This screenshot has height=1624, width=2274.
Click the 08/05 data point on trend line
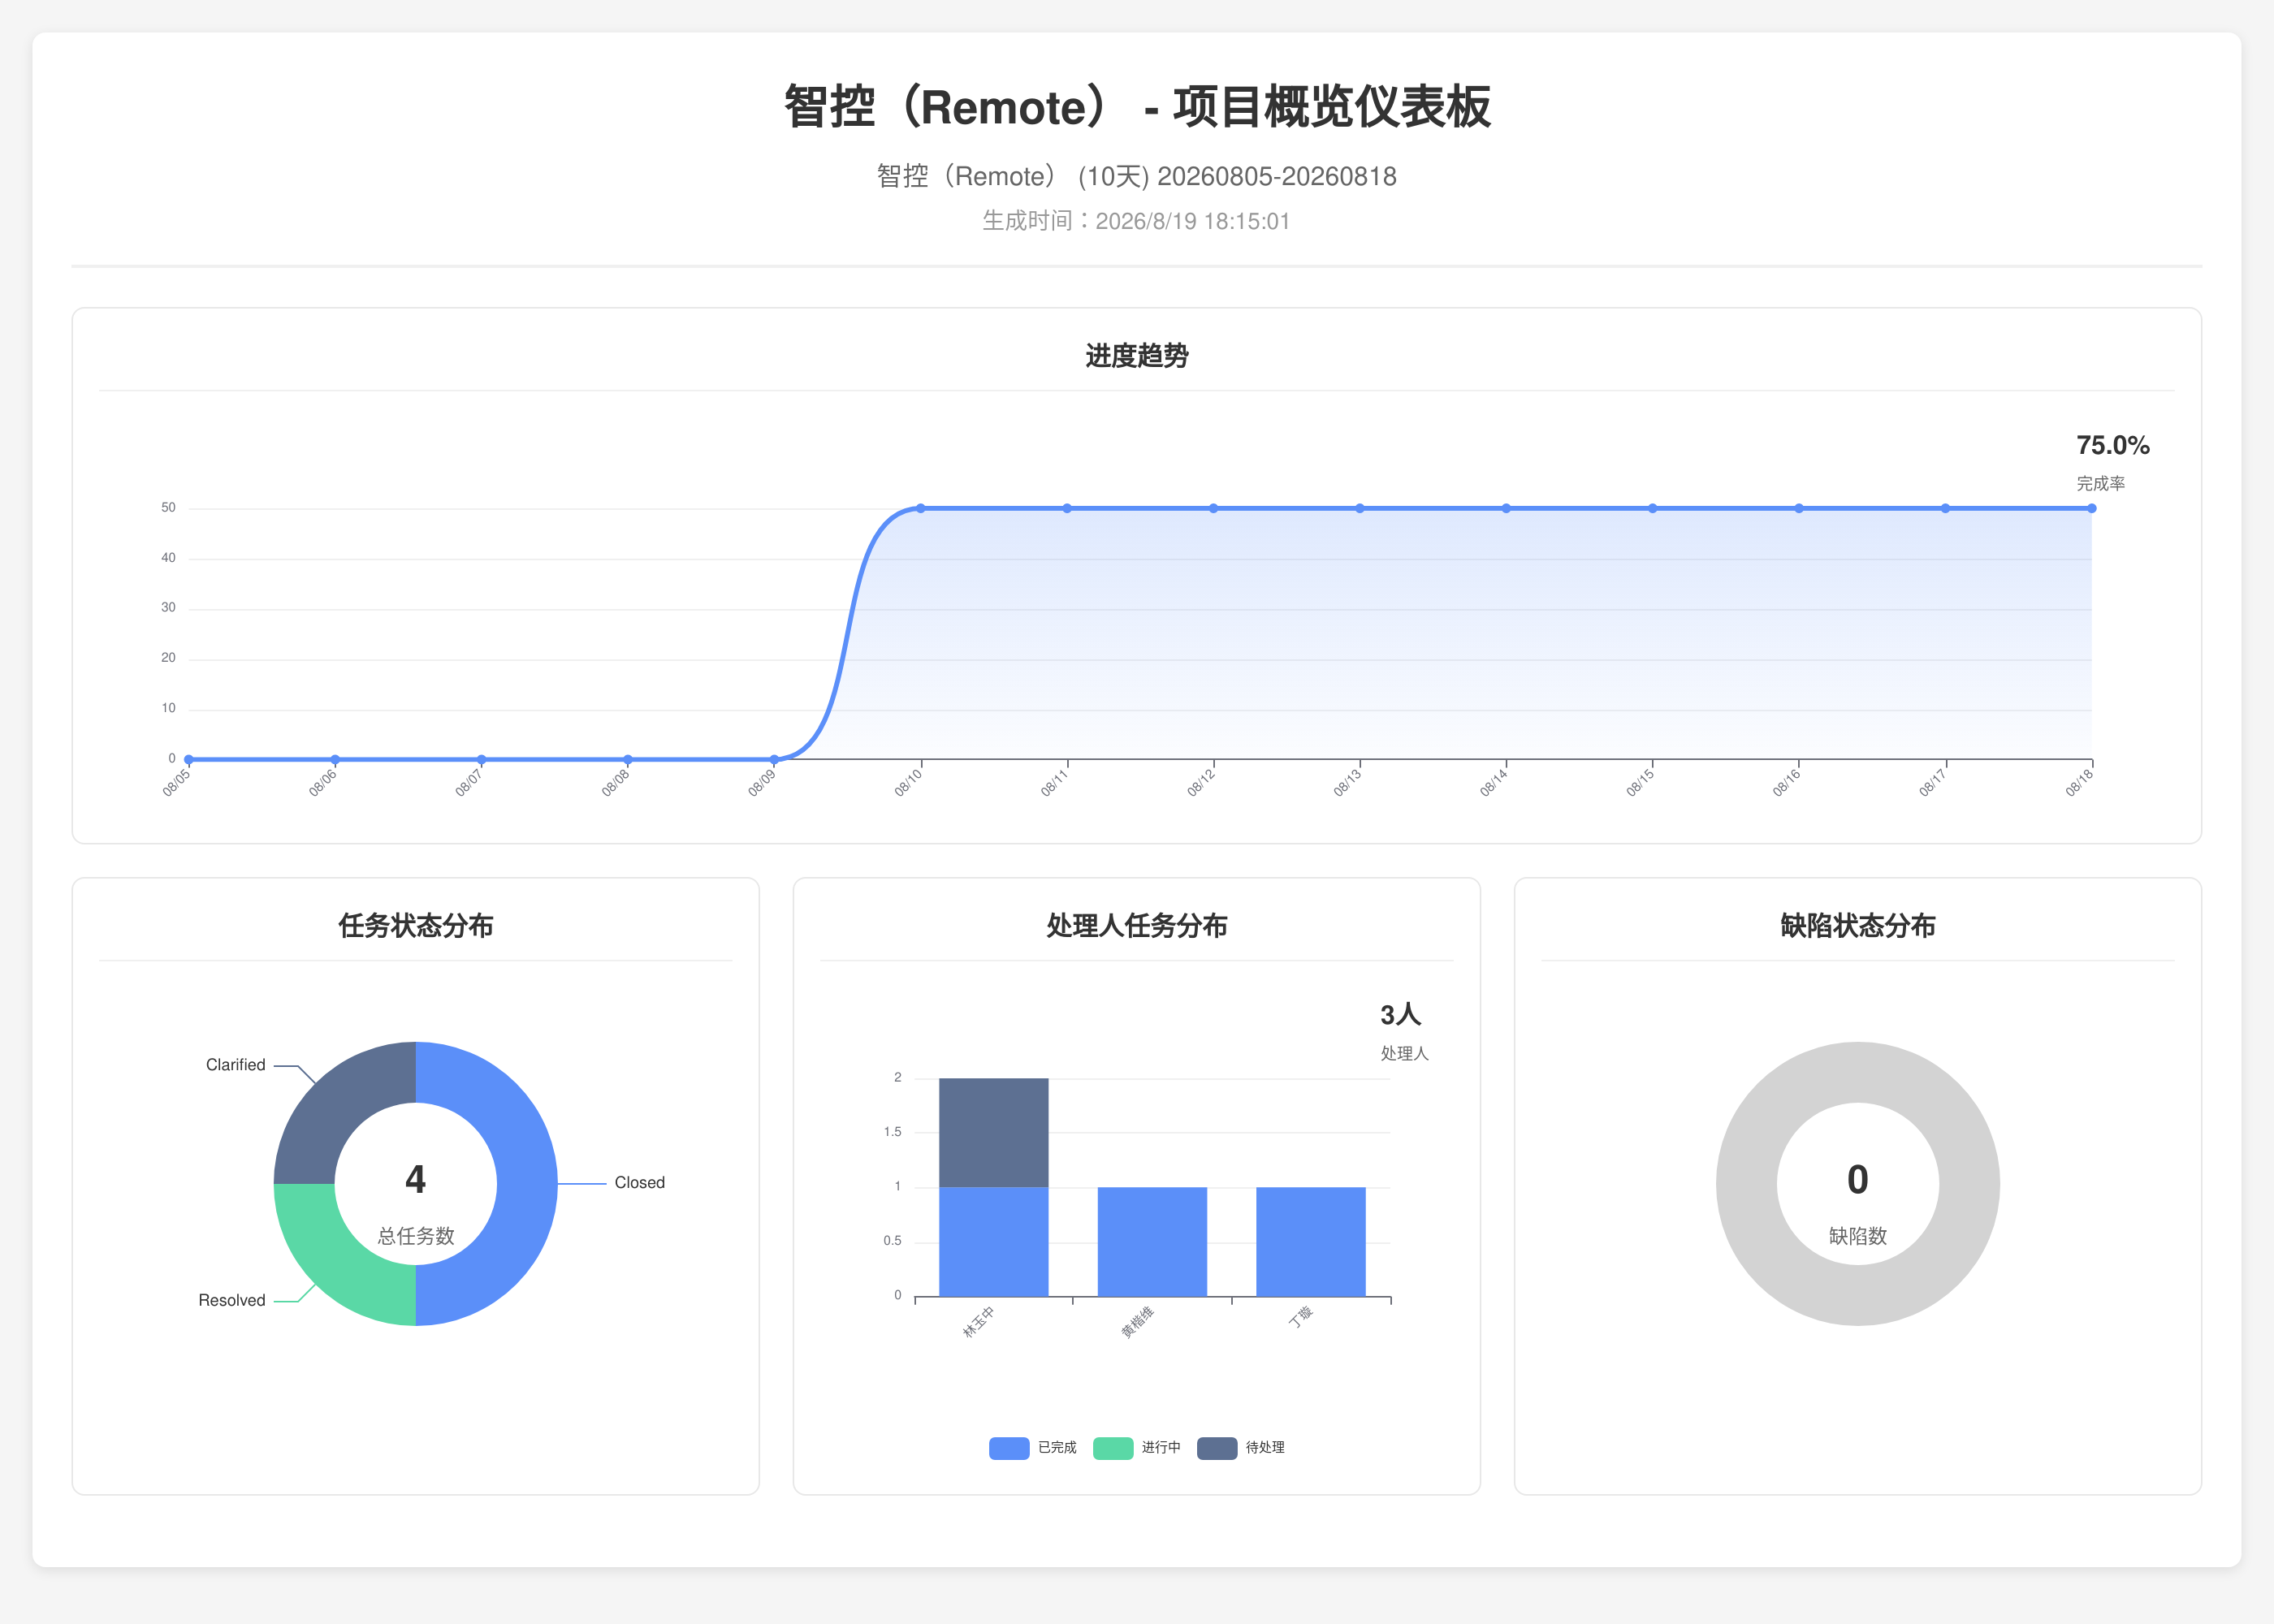(188, 759)
